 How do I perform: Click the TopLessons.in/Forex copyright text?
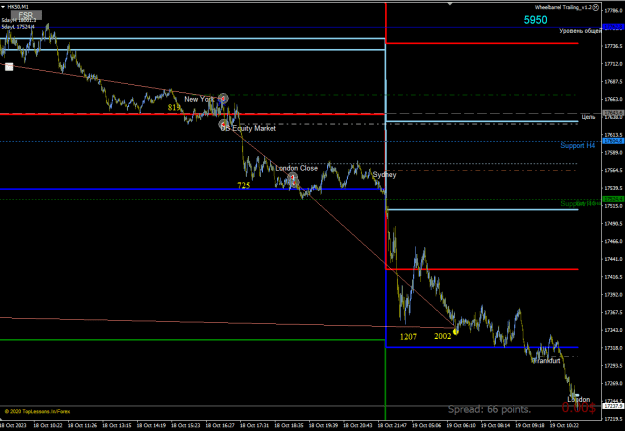pos(37,411)
